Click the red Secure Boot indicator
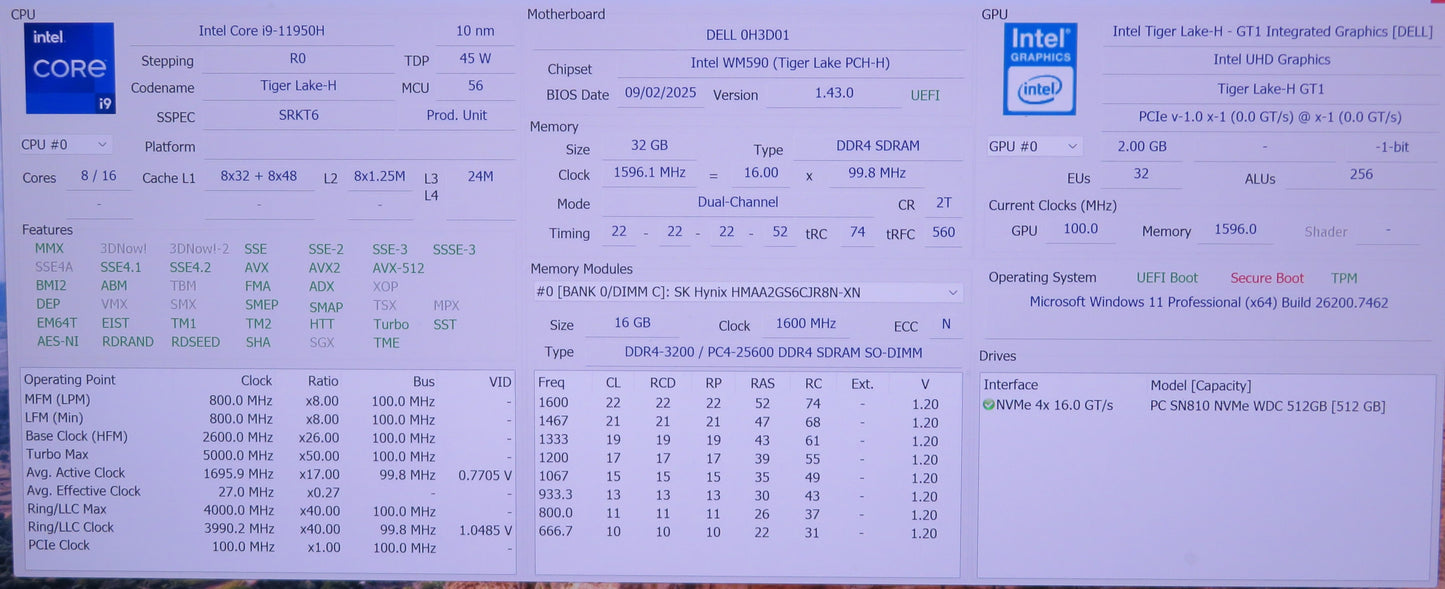This screenshot has width=1445, height=589. [x=1267, y=277]
